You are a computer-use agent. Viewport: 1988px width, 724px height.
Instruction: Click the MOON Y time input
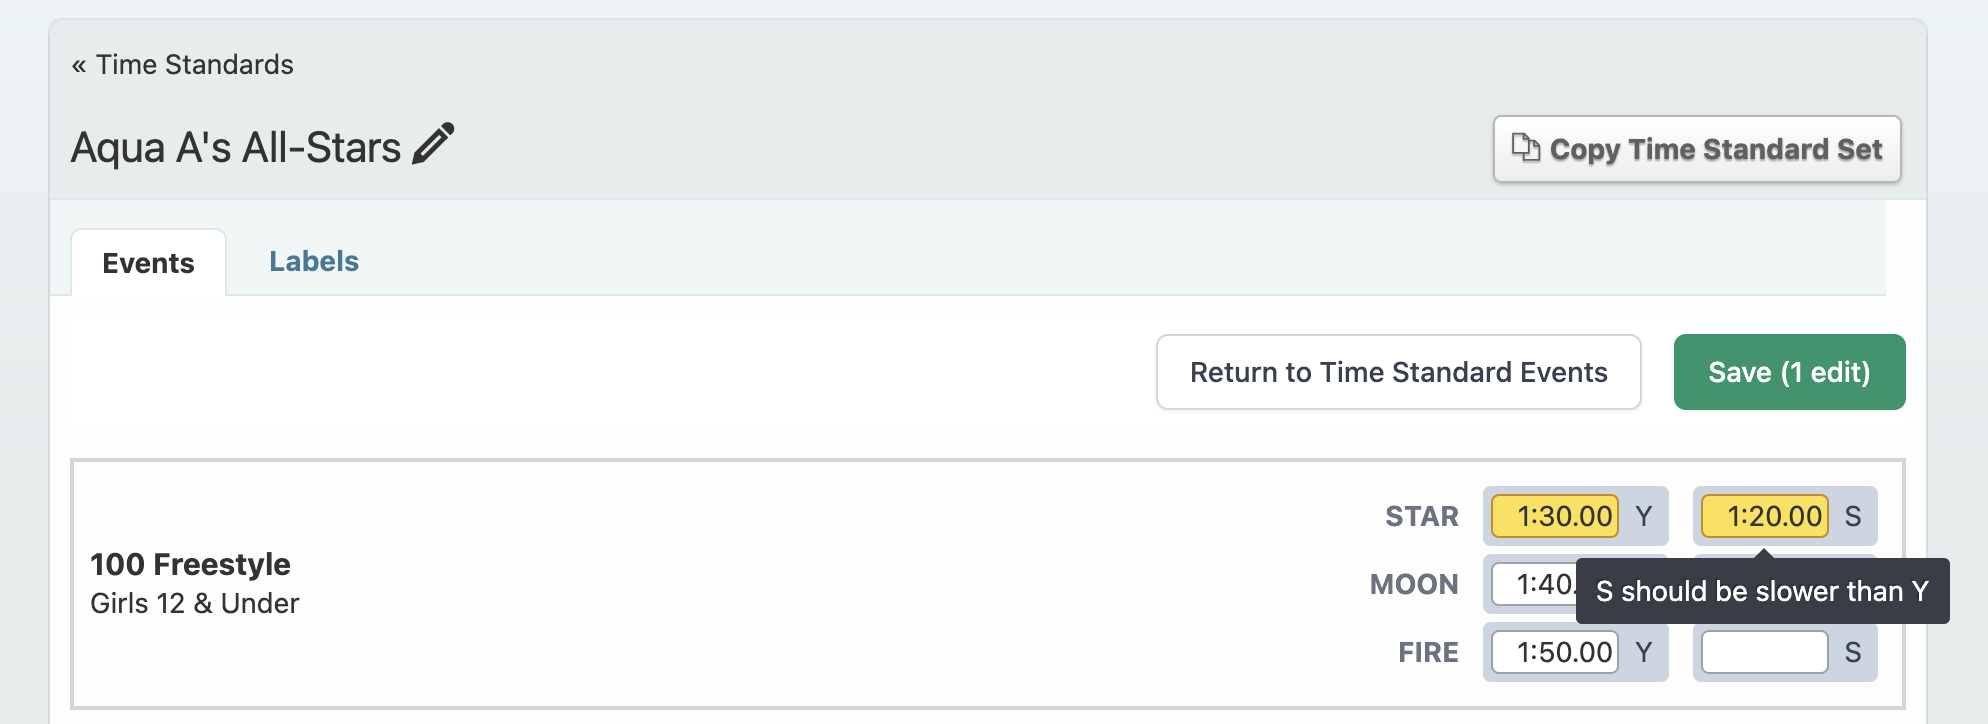click(1534, 584)
